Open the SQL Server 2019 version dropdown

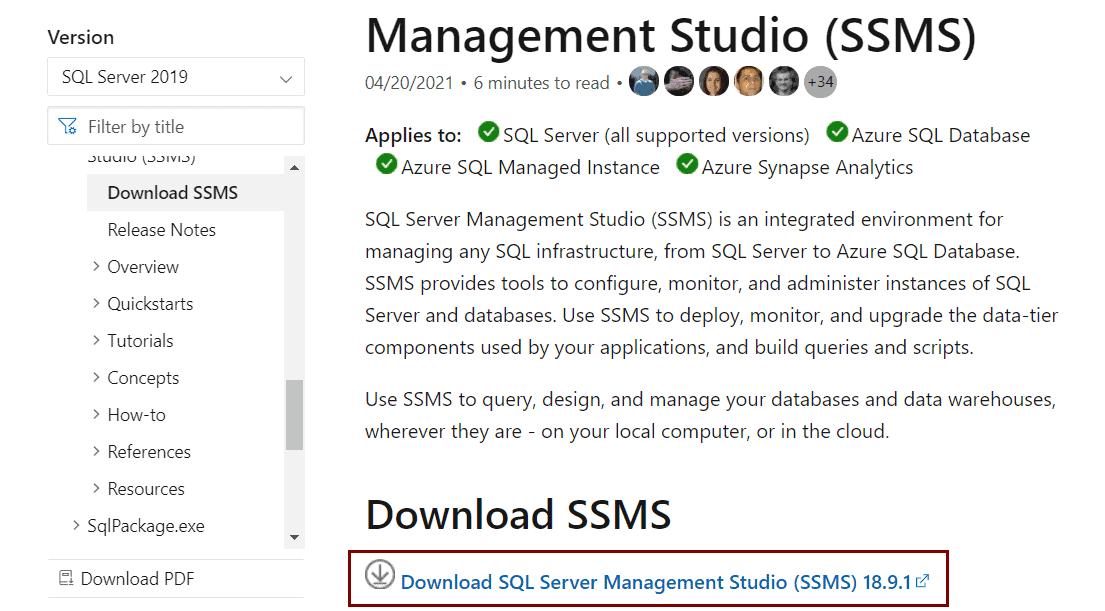coord(176,76)
